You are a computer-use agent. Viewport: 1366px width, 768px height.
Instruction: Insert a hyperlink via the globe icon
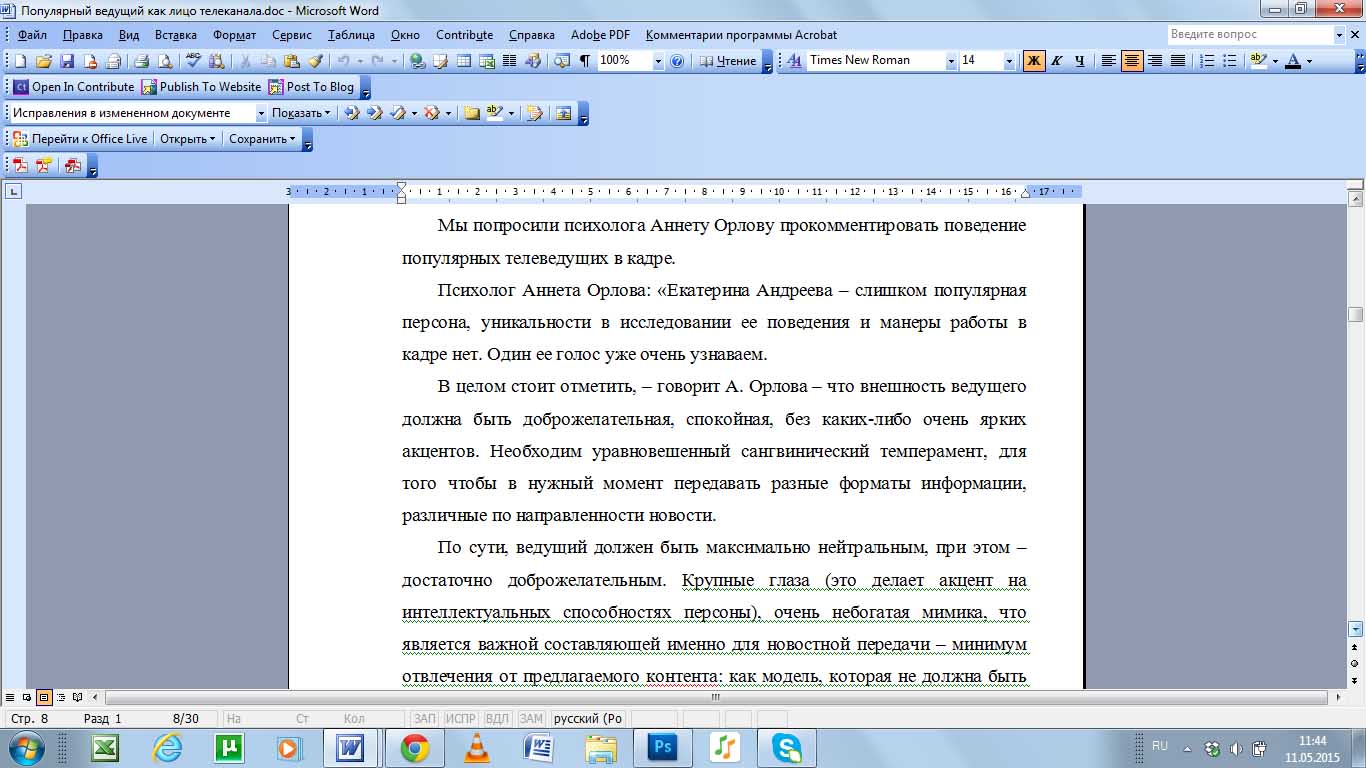417,61
